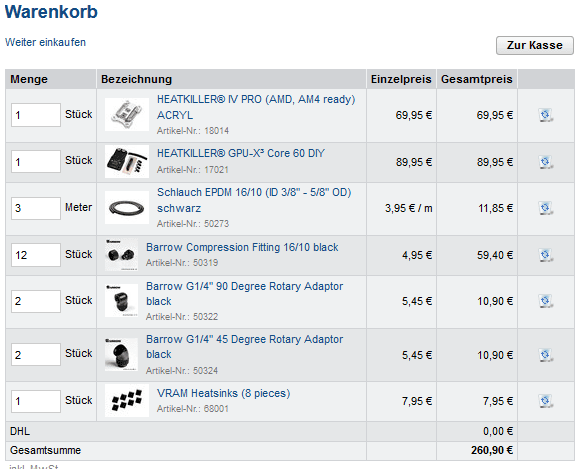Click the VRAM Heatsinks row's update icon
The image size is (586, 469).
545,401
